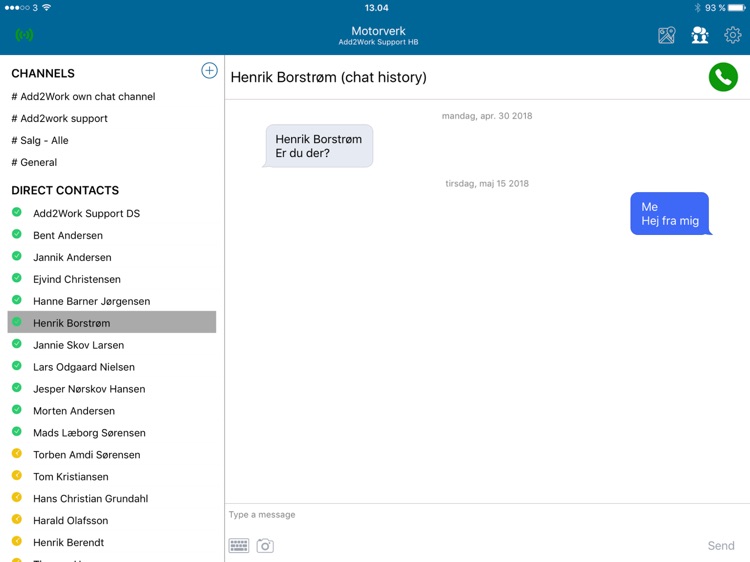Select contact Bent Andersen
Image resolution: width=750 pixels, height=562 pixels.
(68, 236)
